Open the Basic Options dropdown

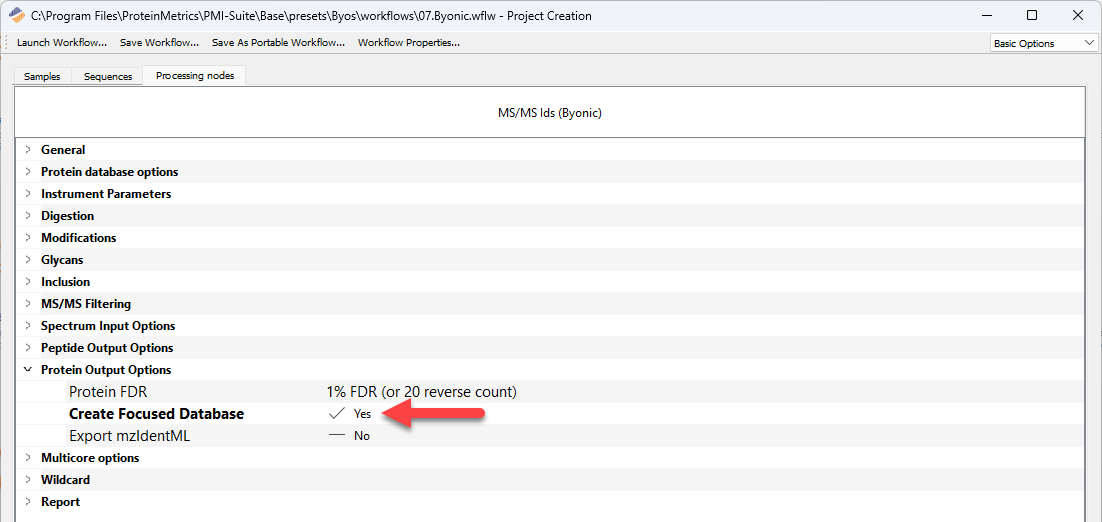point(1042,43)
